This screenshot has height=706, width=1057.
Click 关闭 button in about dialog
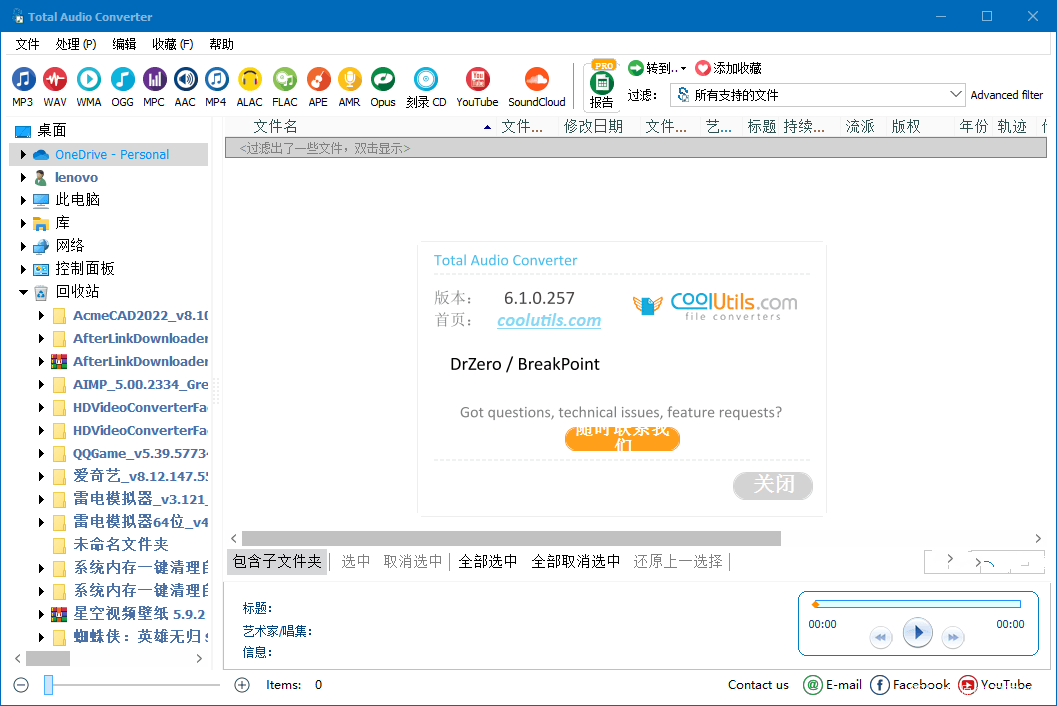(773, 485)
